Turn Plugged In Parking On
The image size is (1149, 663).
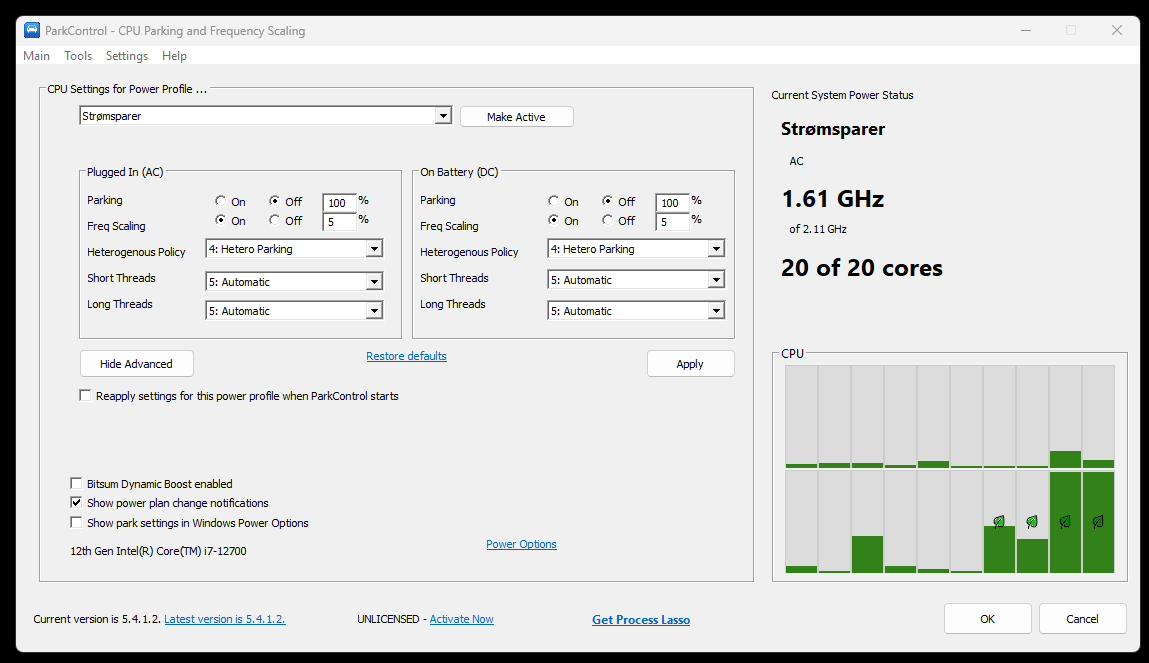click(x=221, y=201)
